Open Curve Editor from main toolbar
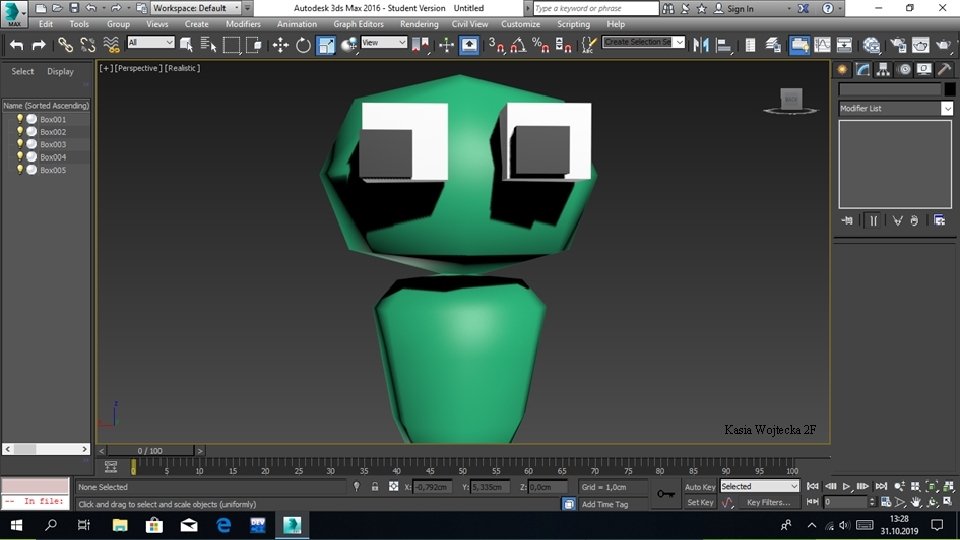This screenshot has width=960, height=540. (x=822, y=45)
